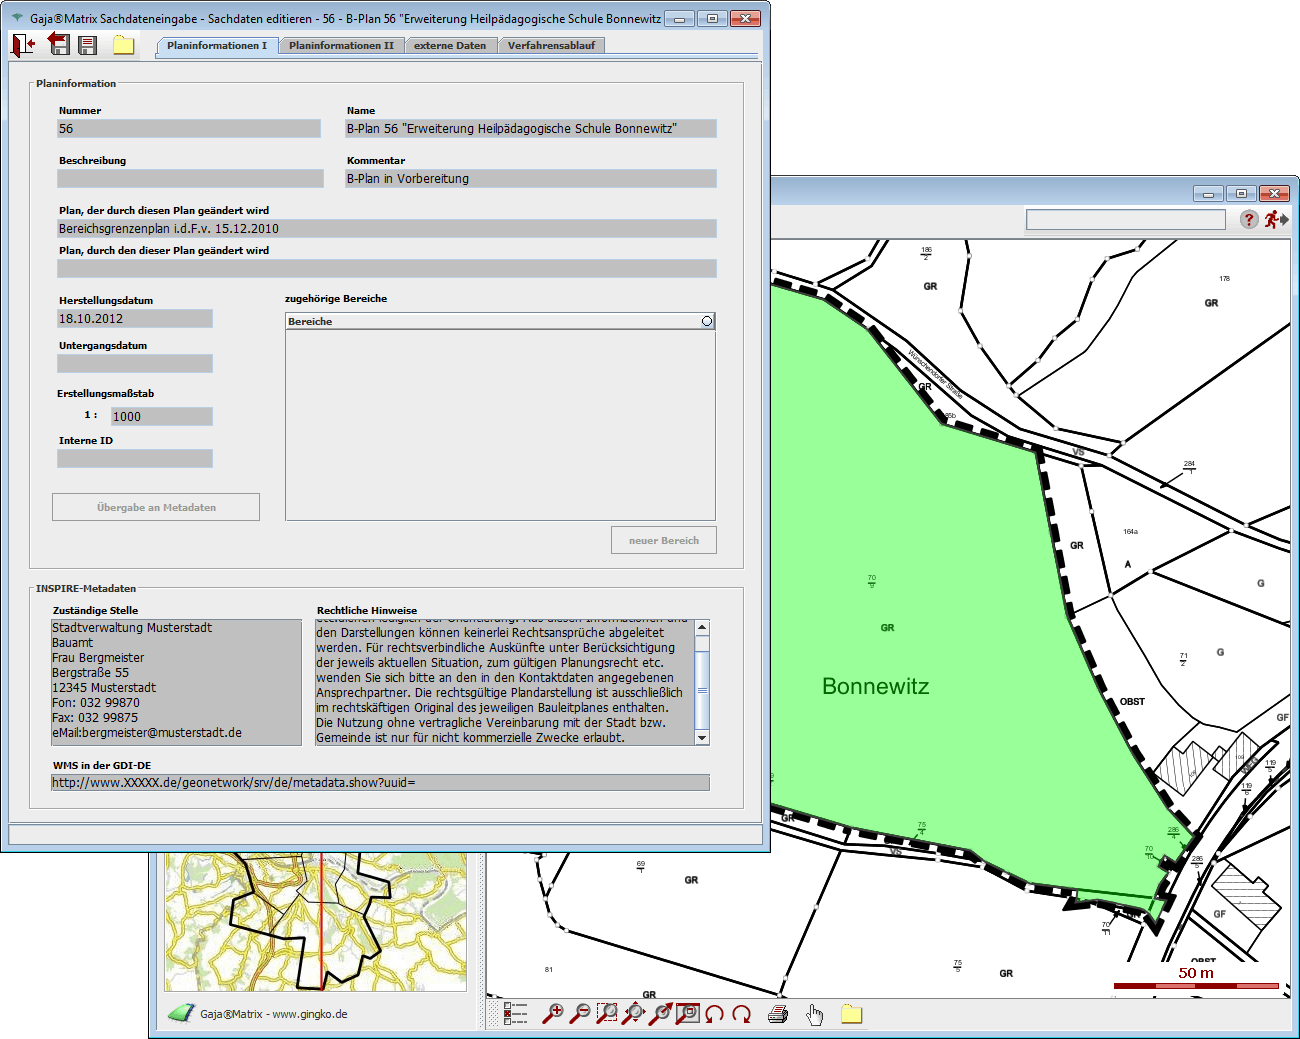Image resolution: width=1300 pixels, height=1039 pixels.
Task: Click the overview map thumbnail
Action: coord(316,921)
